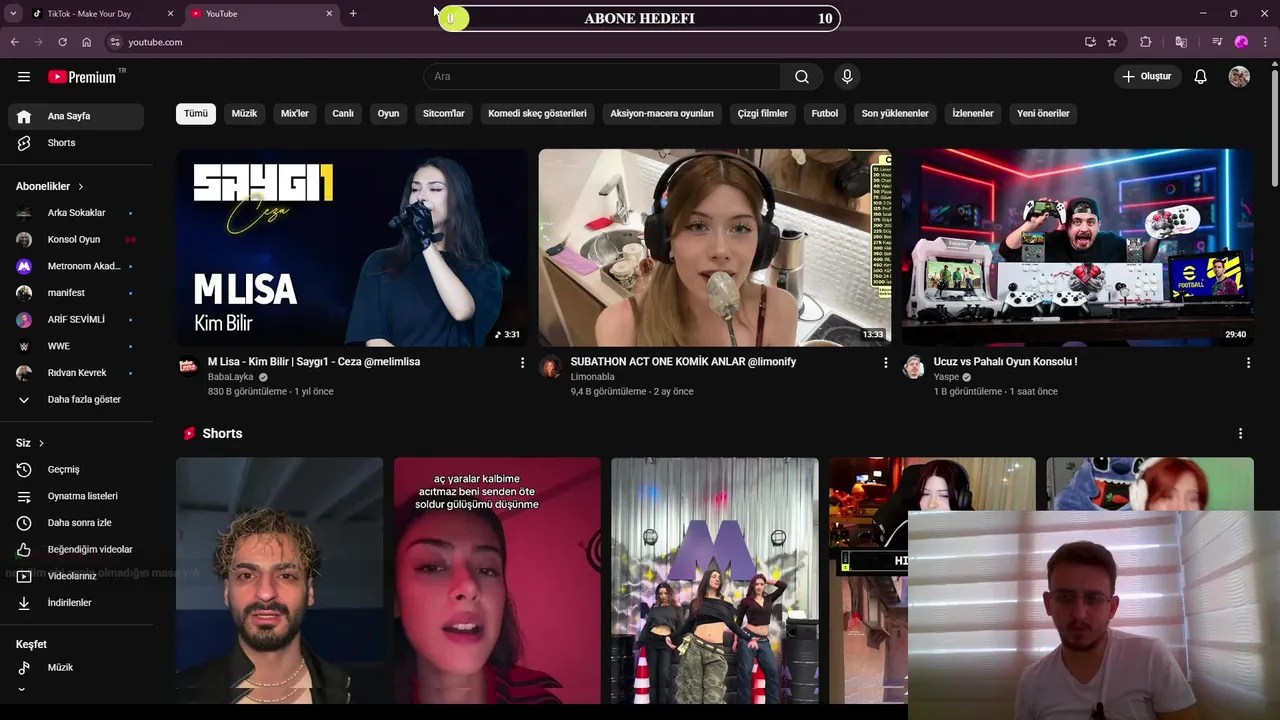This screenshot has height=720, width=1280.
Task: Expand the Siz section chevron
Action: coord(41,443)
